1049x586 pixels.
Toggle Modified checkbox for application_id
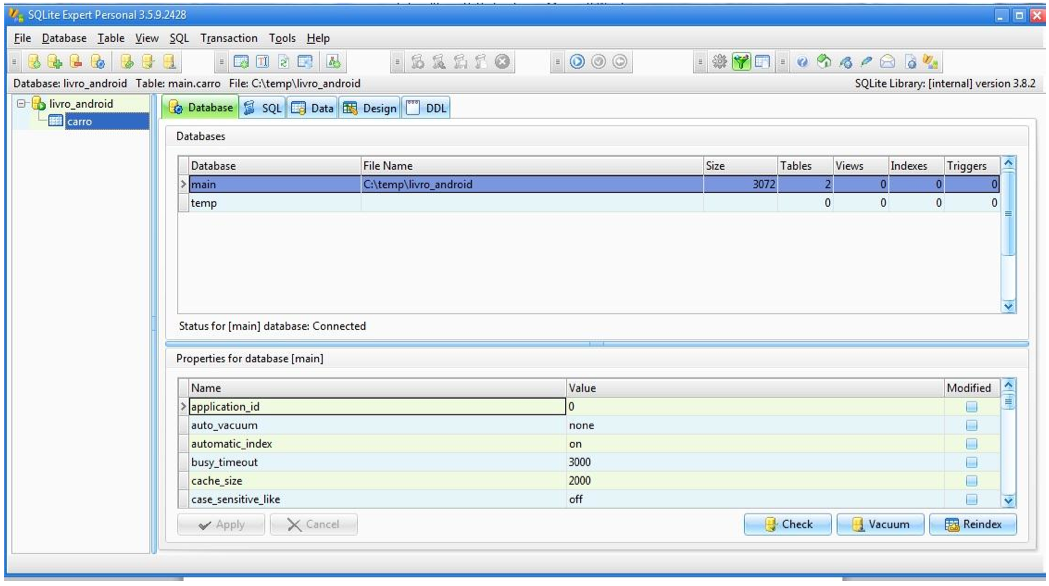pyautogui.click(x=971, y=407)
